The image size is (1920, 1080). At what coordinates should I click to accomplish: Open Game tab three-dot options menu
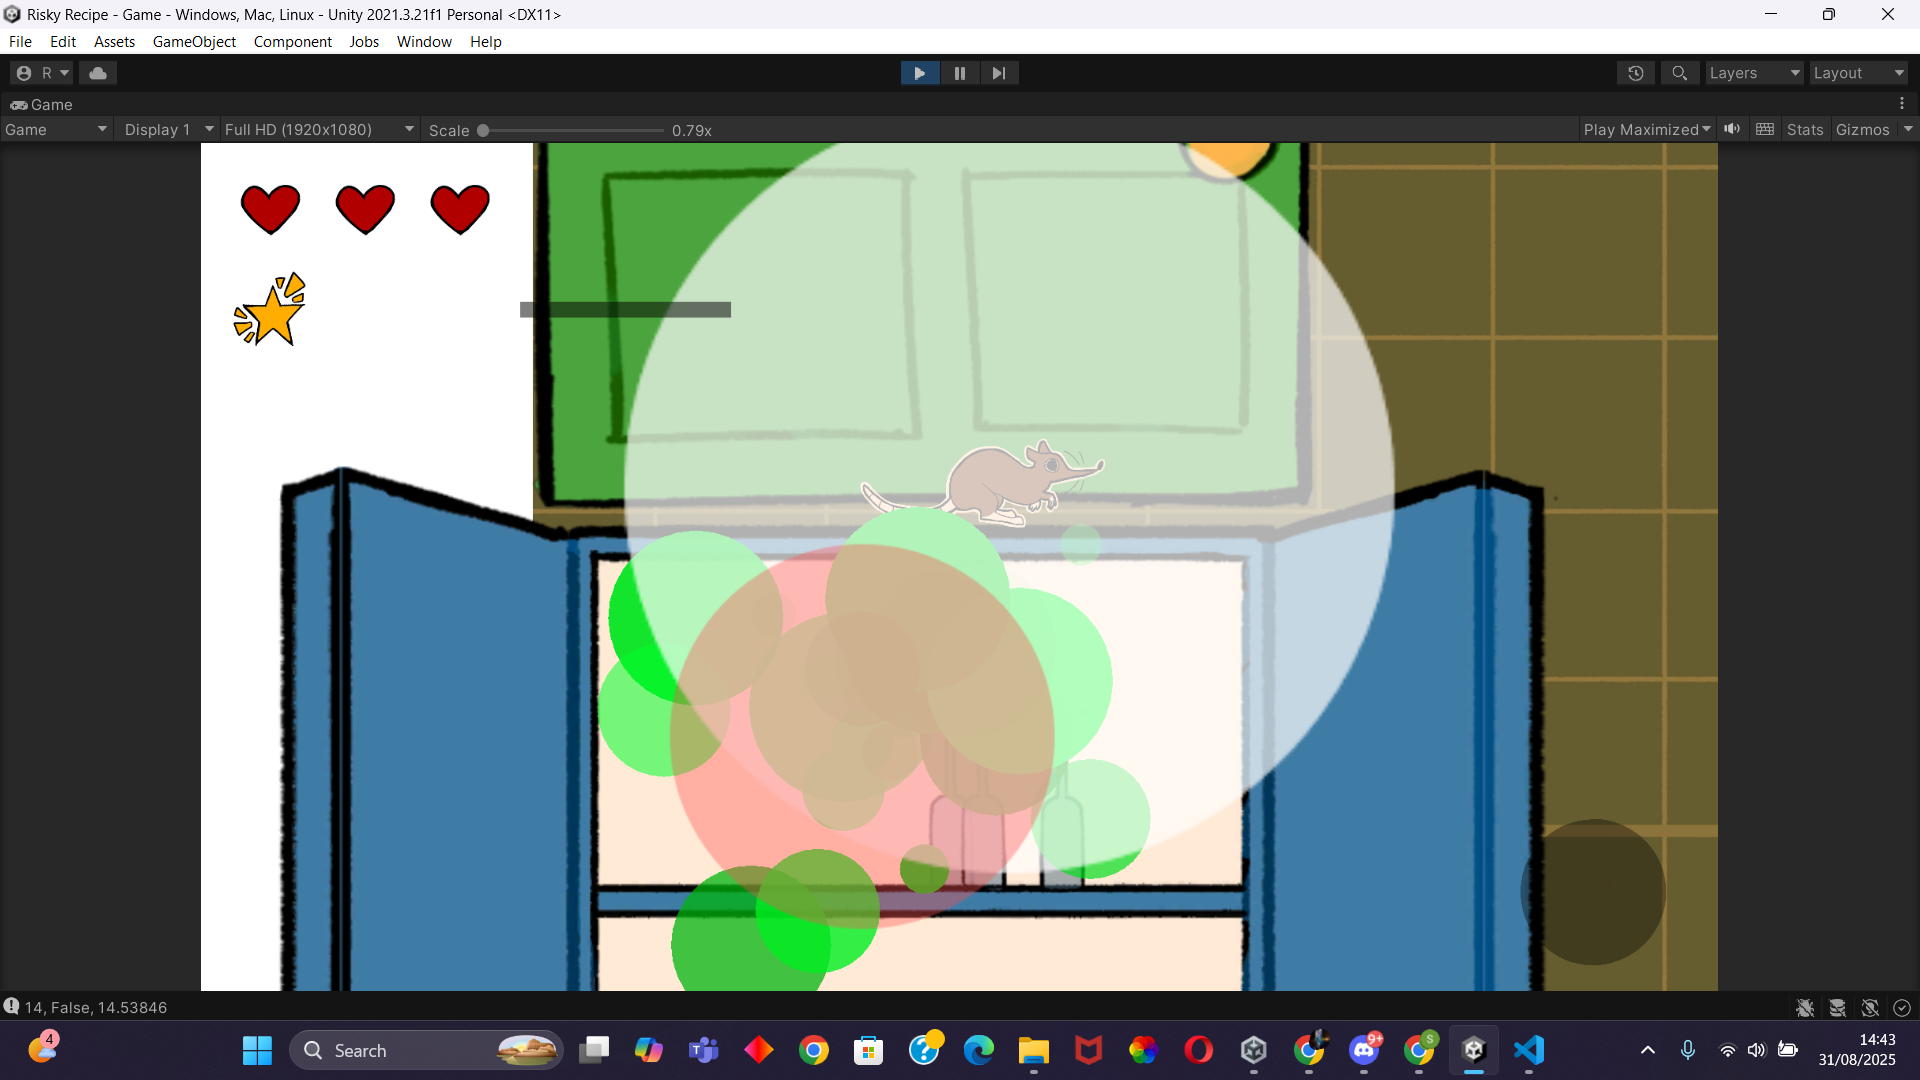click(1902, 104)
